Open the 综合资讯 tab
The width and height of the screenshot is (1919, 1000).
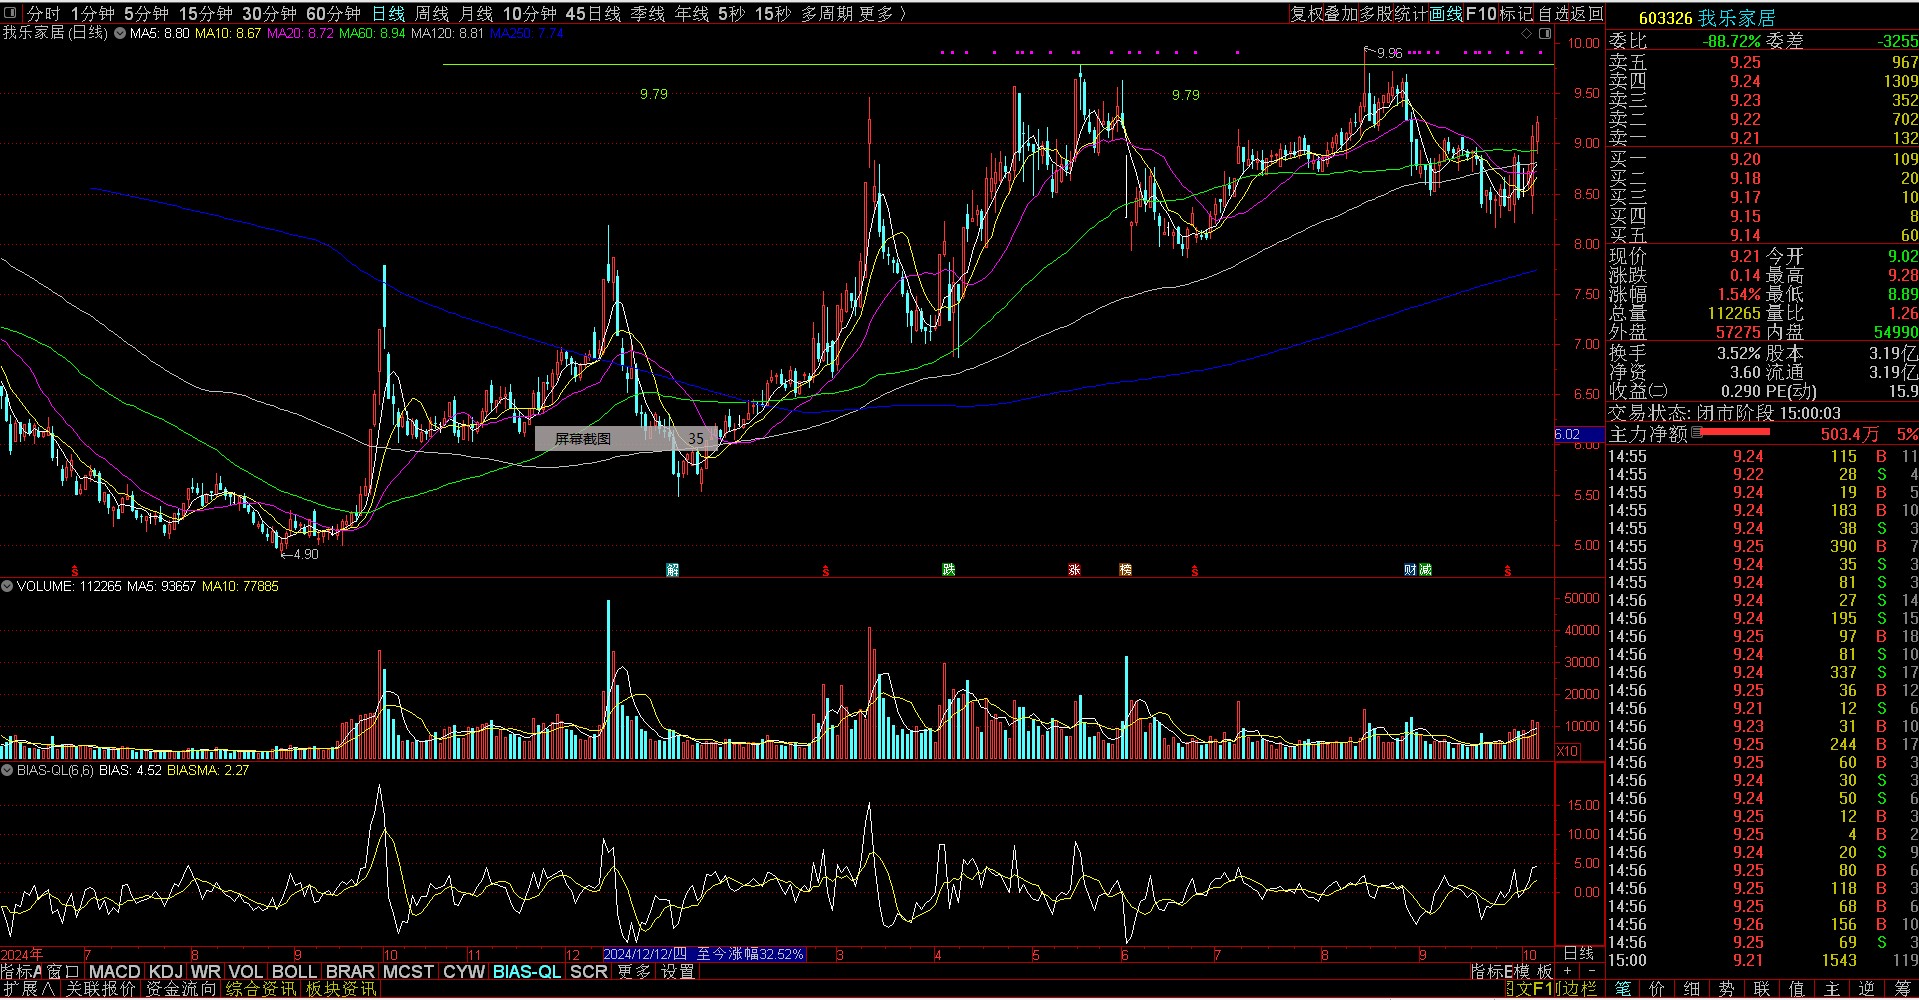261,989
